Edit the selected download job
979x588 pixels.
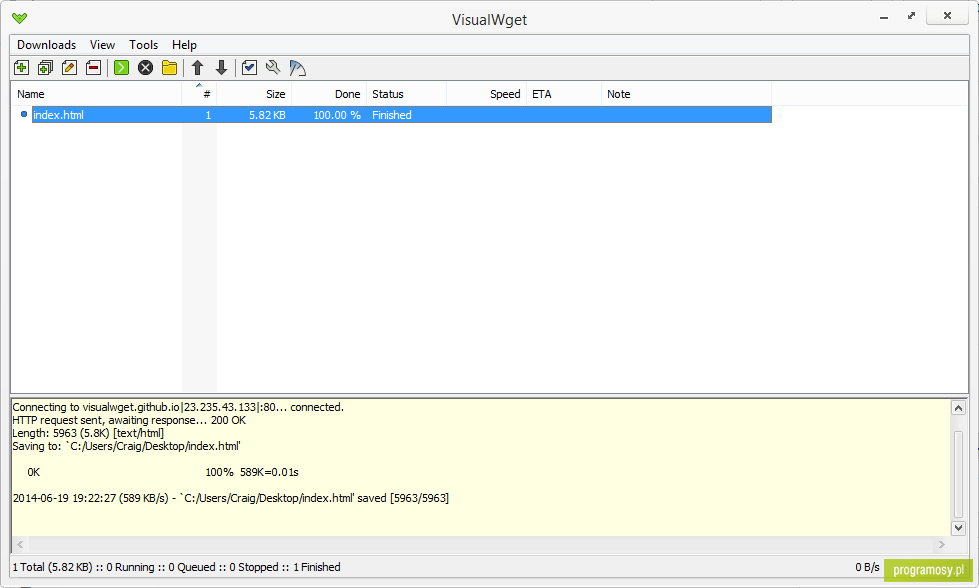click(69, 67)
